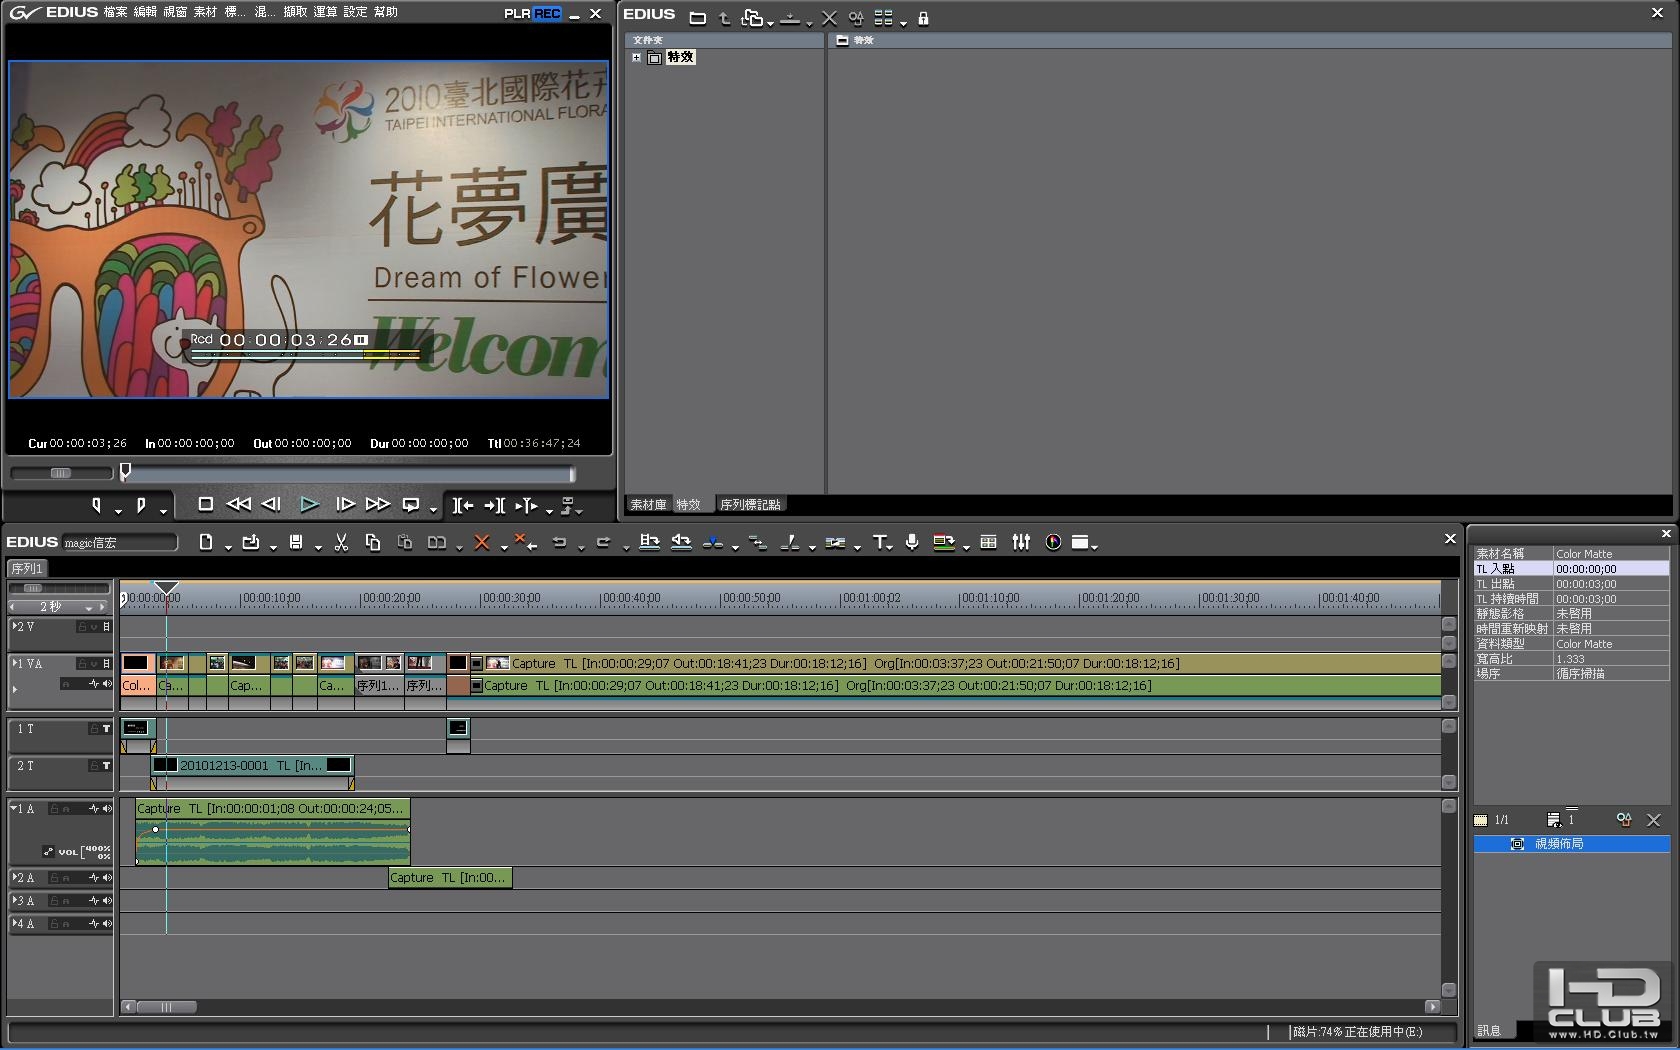Click the Set Out point marker icon
1680x1050 pixels.
tap(141, 506)
